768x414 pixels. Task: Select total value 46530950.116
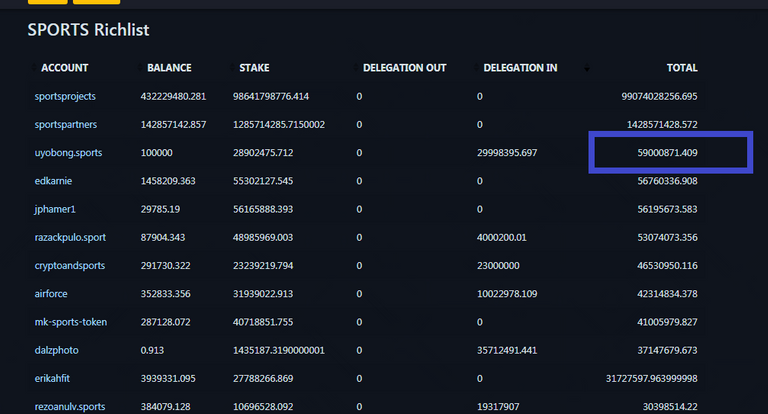tap(667, 266)
